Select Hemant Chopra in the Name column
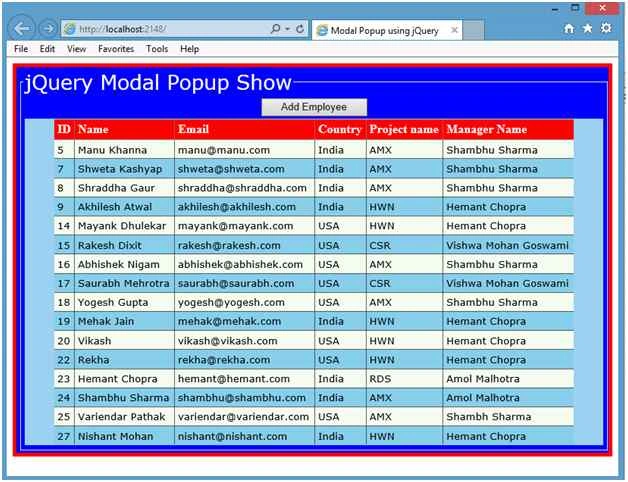628x482 pixels. click(x=124, y=379)
